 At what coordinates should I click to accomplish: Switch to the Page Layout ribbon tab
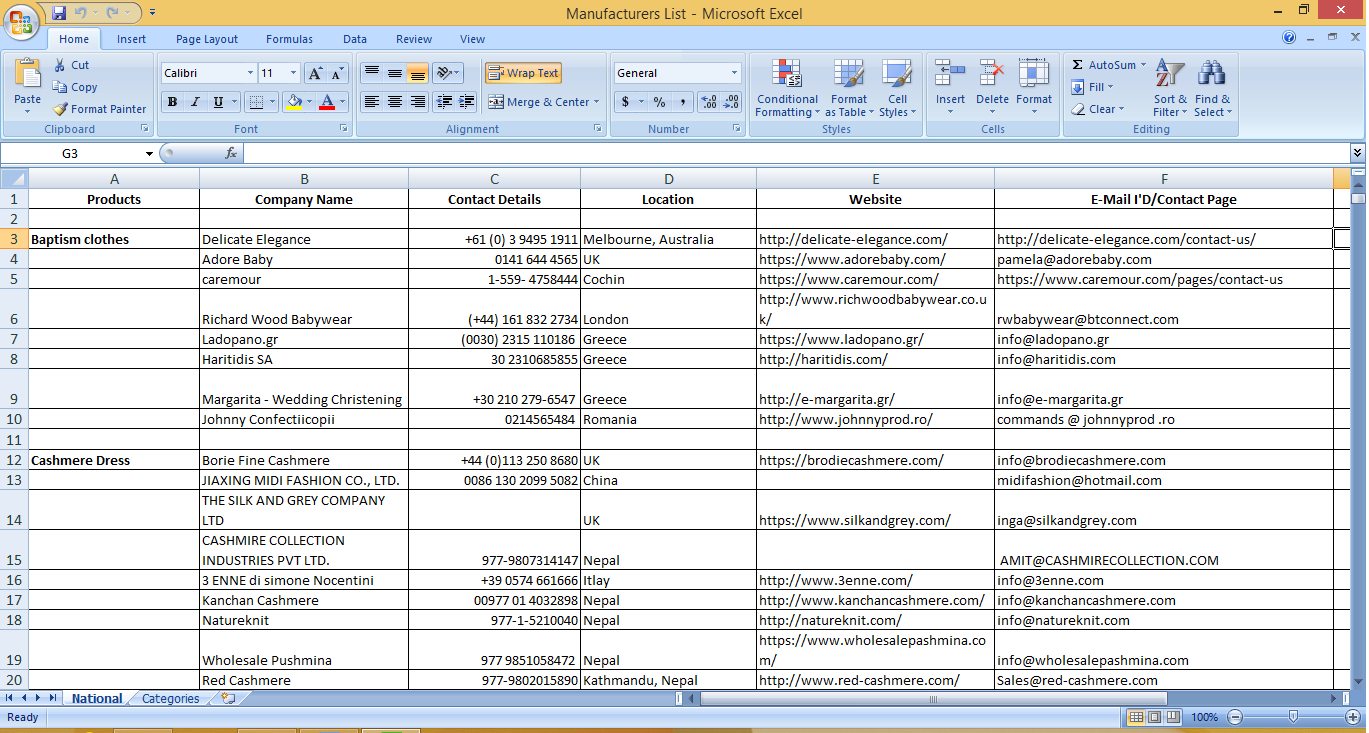207,39
